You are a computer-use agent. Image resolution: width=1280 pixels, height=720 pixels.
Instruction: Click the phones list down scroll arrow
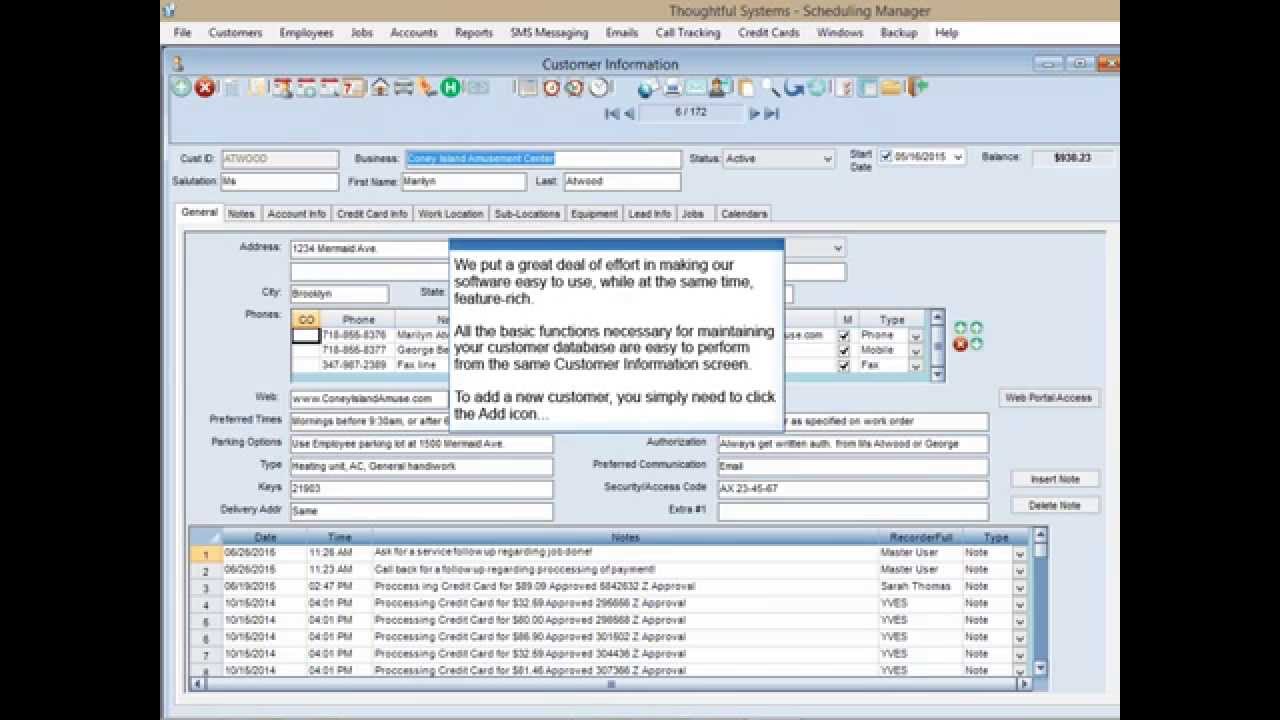pyautogui.click(x=937, y=373)
